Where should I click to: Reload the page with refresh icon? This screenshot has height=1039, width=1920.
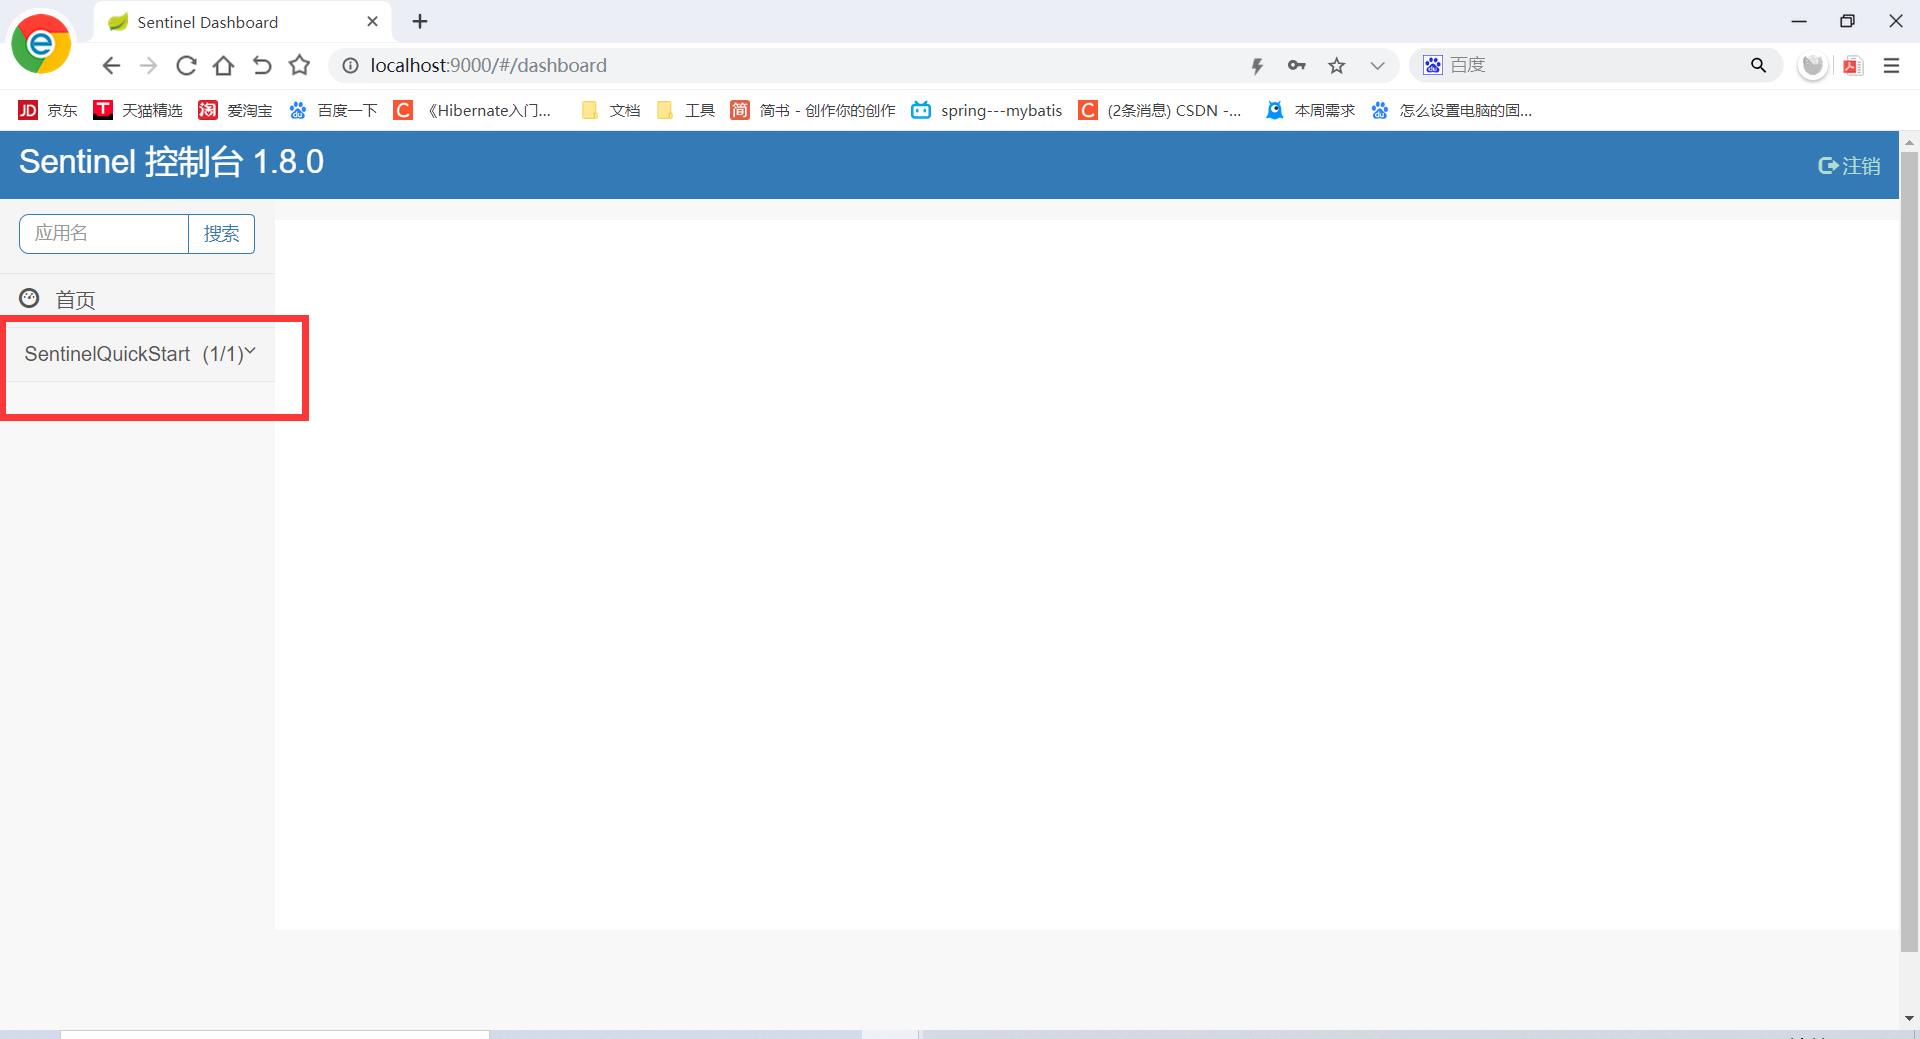186,66
